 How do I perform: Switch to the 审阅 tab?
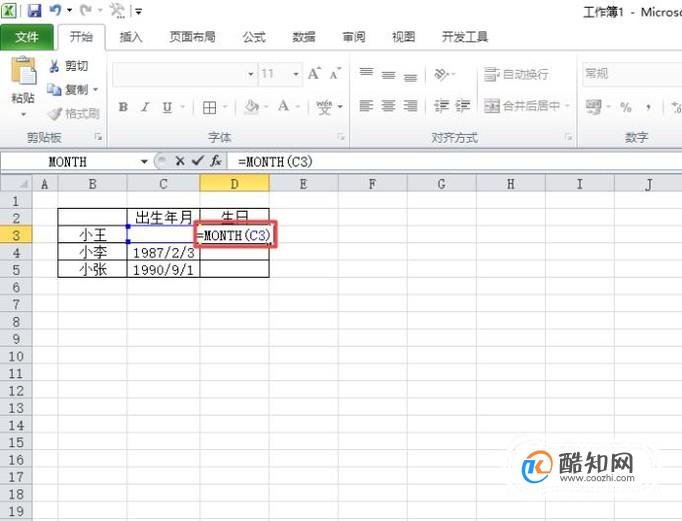click(x=354, y=37)
